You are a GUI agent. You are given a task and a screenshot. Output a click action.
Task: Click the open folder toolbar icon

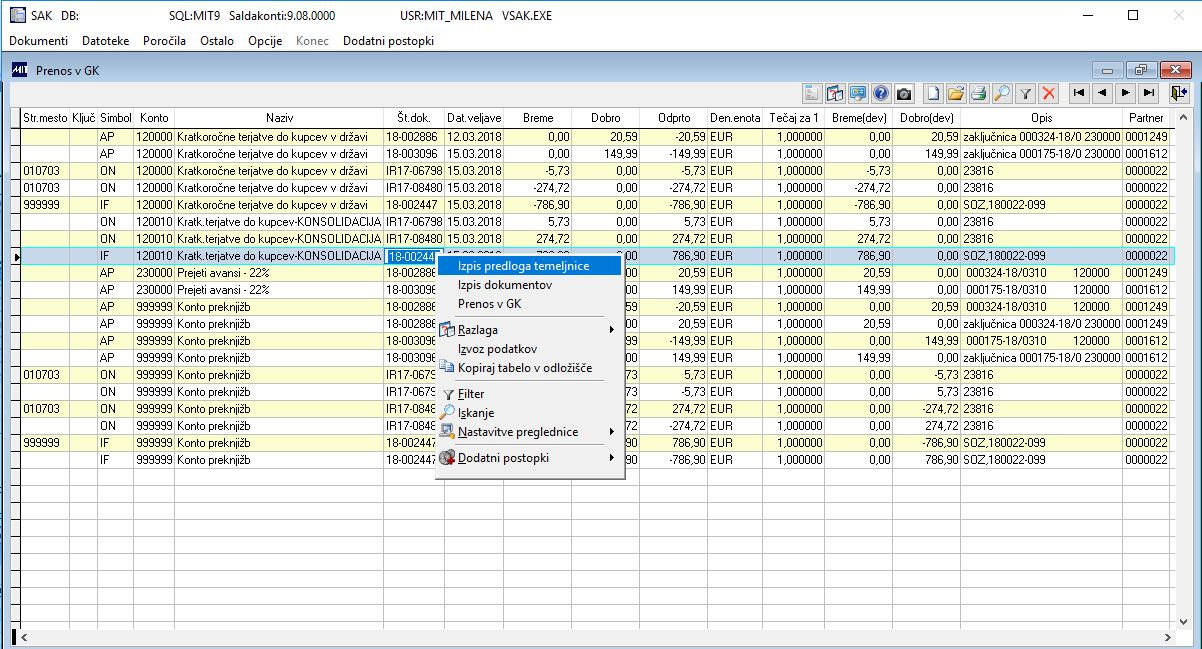pos(956,93)
